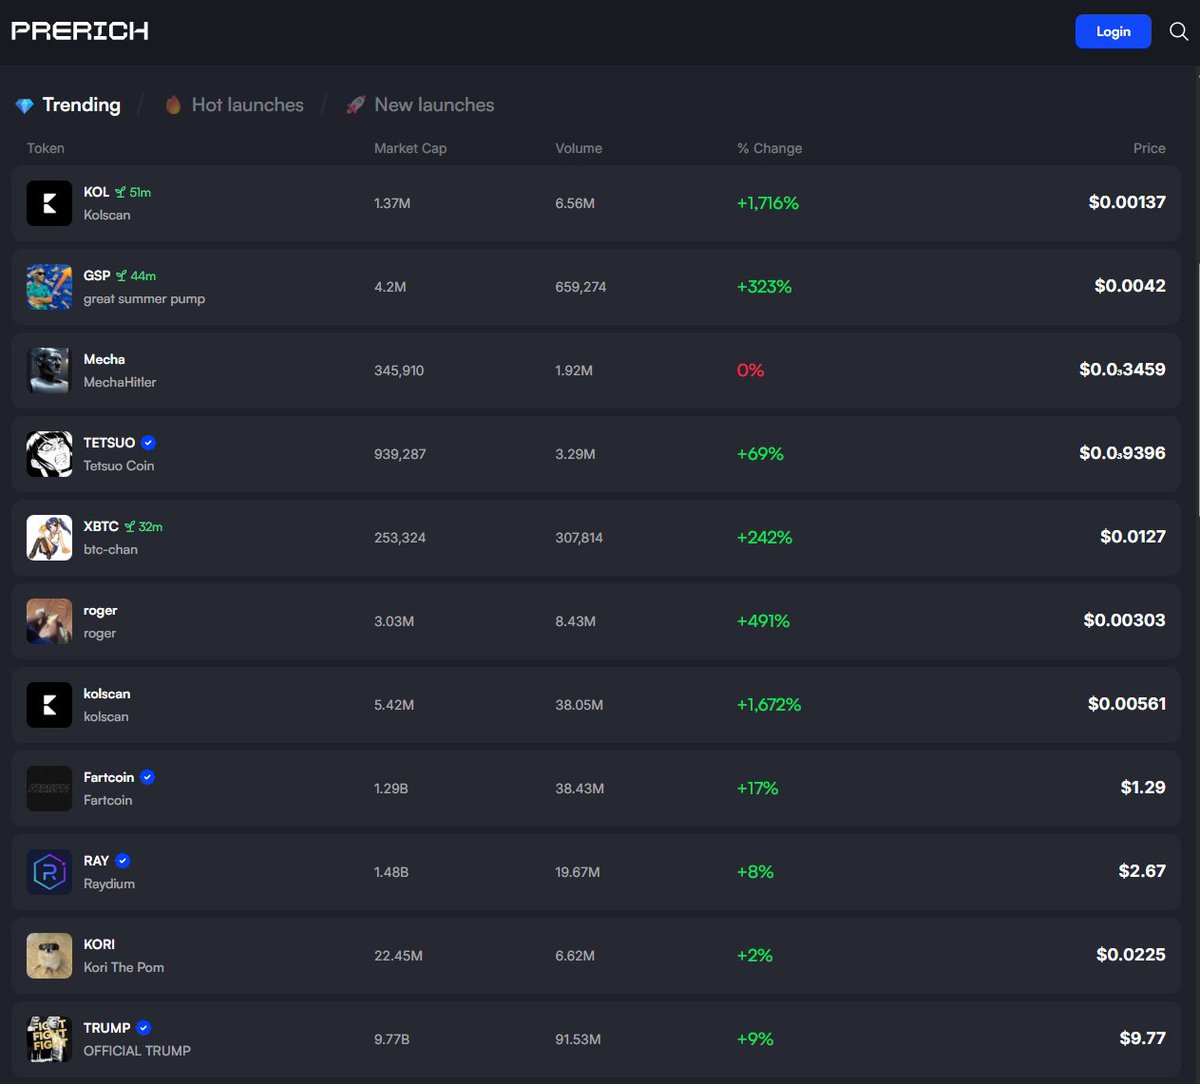Screen dimensions: 1200x1084
Task: Click the New launches rocket icon
Action: coord(355,105)
